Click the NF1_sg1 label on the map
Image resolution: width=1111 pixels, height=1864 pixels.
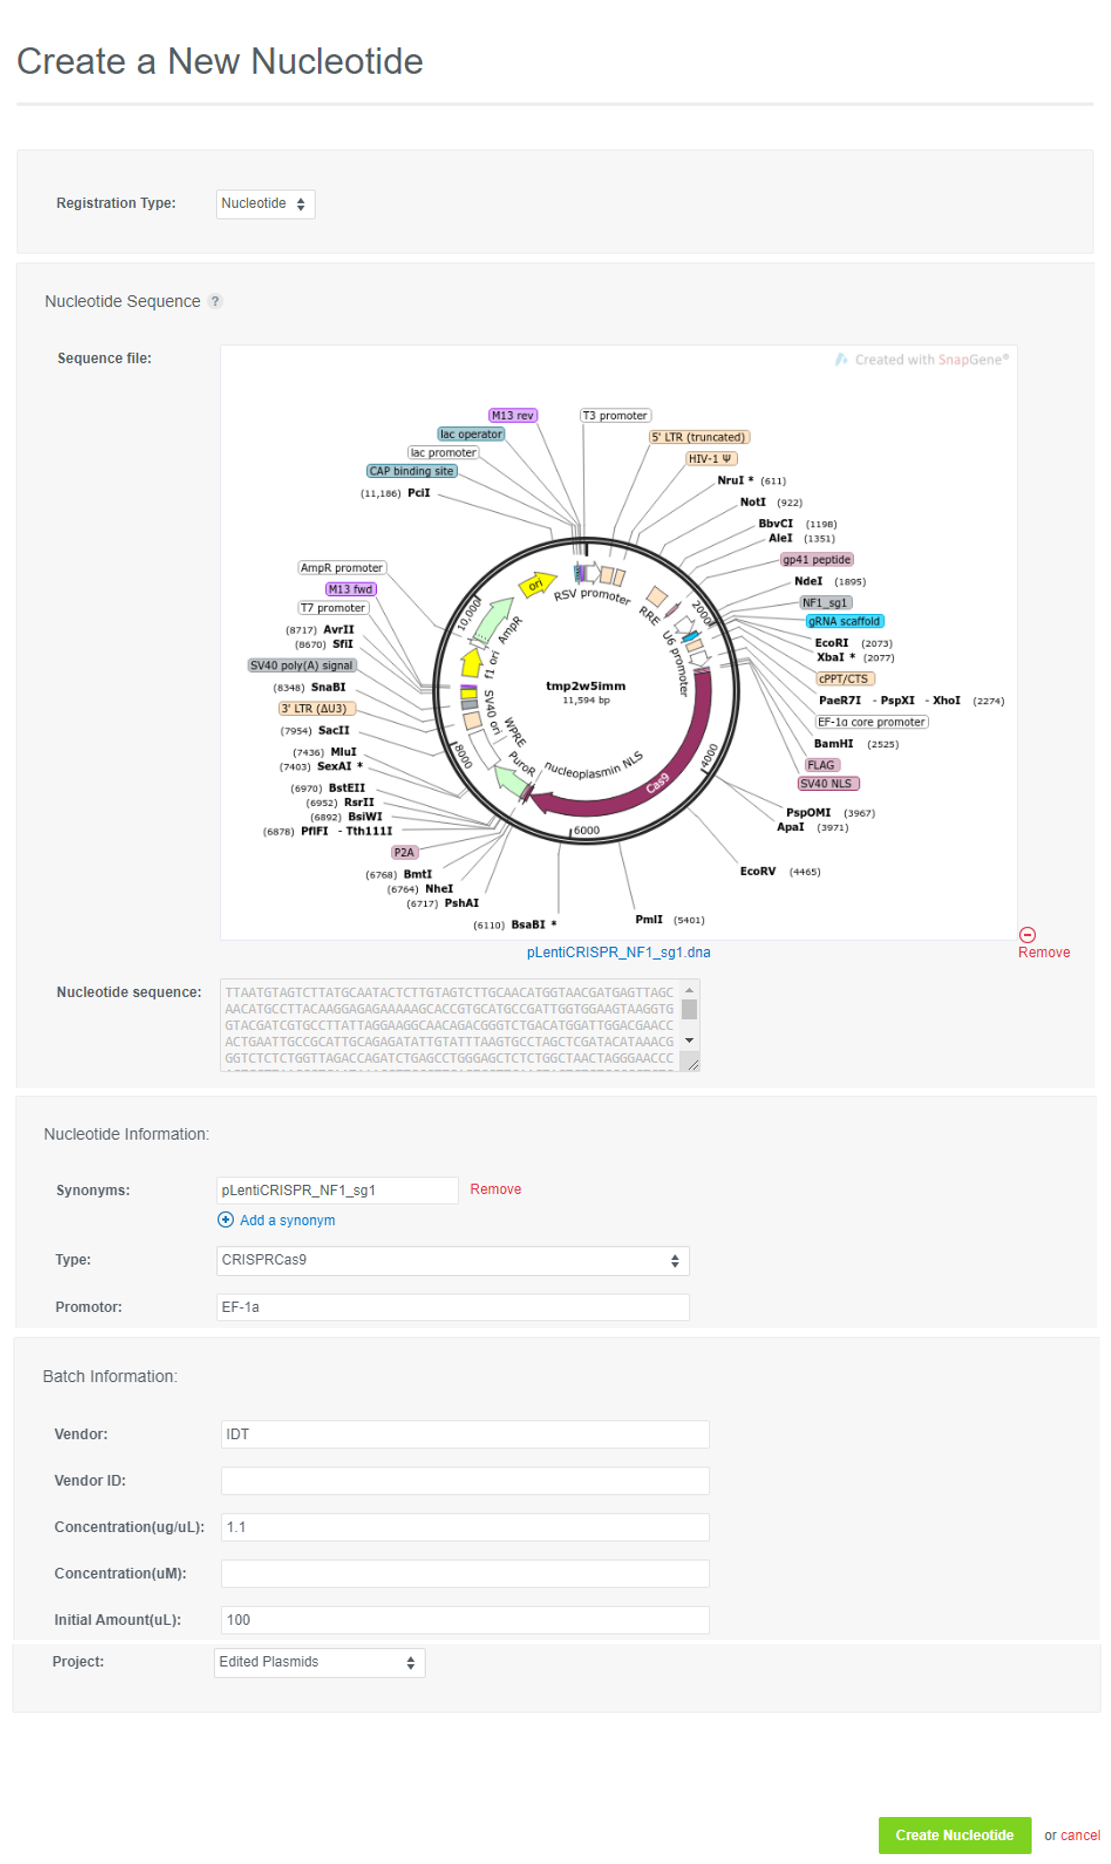825,603
